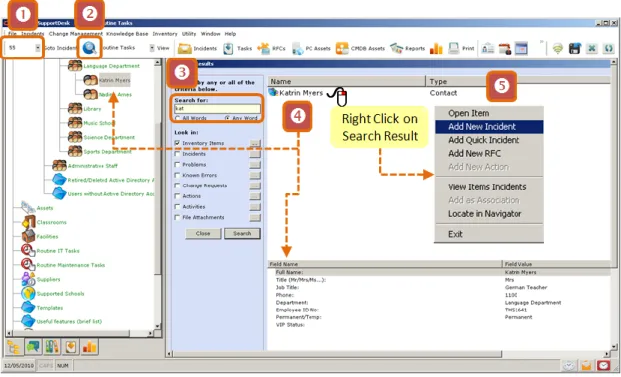
Task: Open the incident number dropdown arrow
Action: 38,48
